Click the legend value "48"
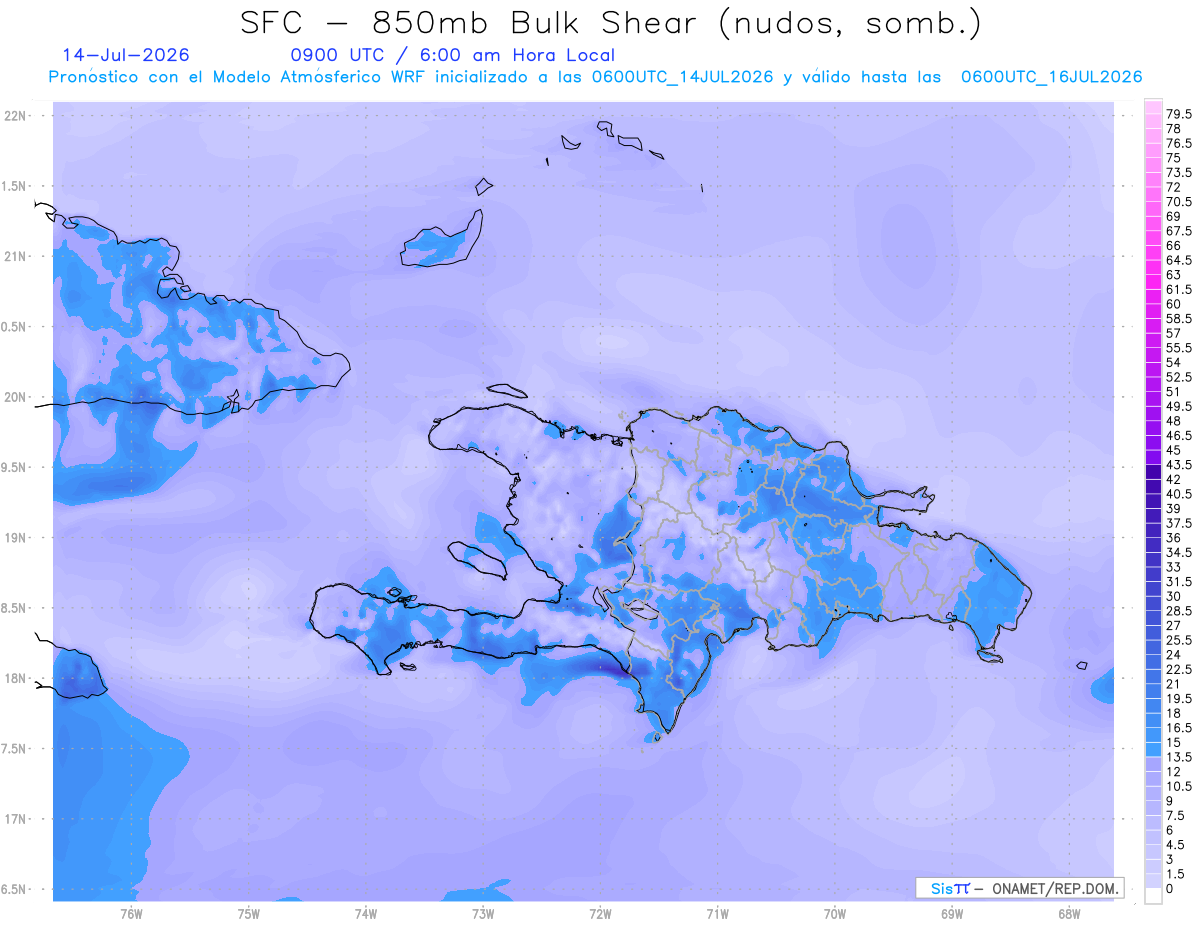1200x927 pixels. click(1174, 421)
